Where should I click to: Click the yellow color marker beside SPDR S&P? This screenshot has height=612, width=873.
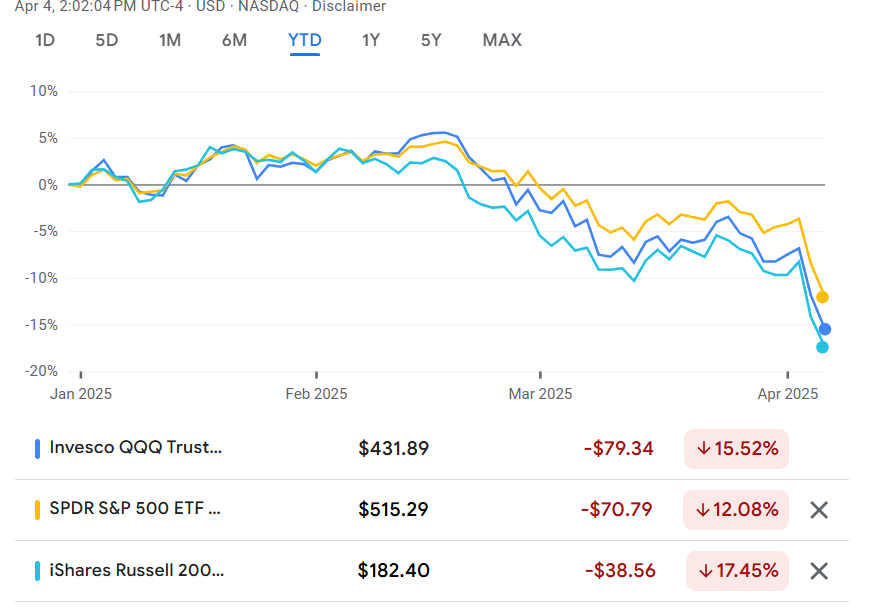37,510
